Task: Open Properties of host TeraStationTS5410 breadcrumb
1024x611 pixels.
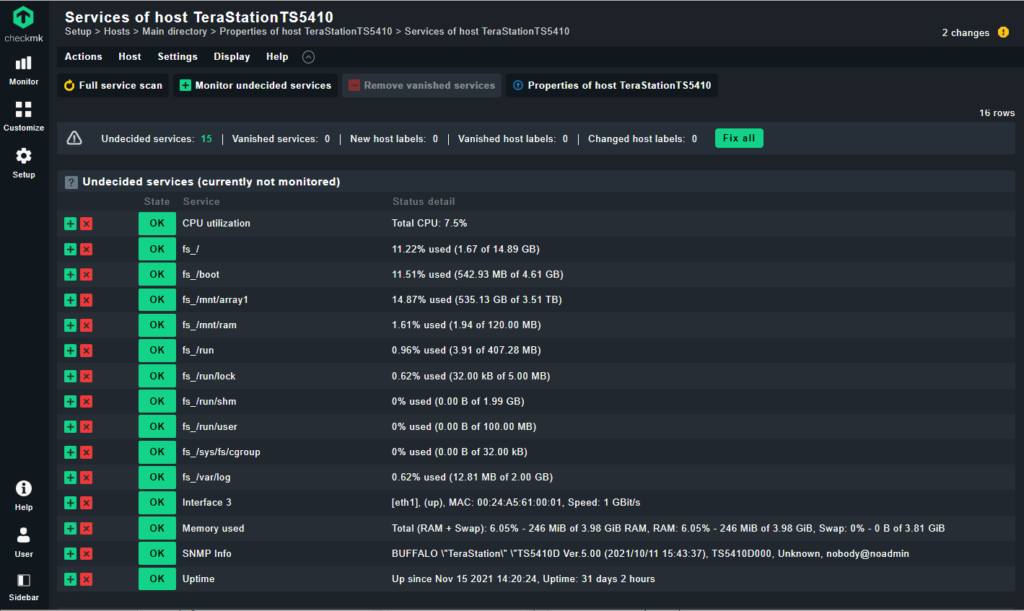Action: pos(306,31)
